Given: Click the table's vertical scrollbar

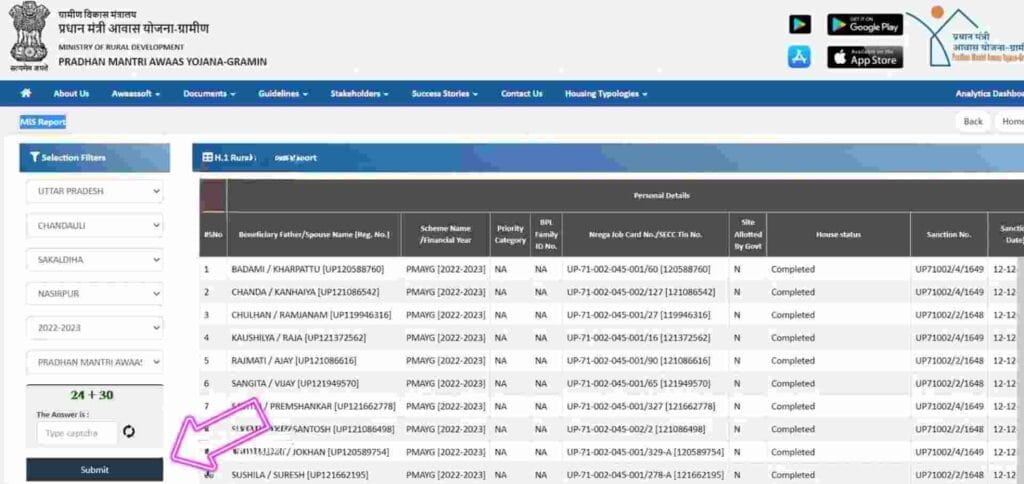Looking at the screenshot, I should [x=1020, y=370].
